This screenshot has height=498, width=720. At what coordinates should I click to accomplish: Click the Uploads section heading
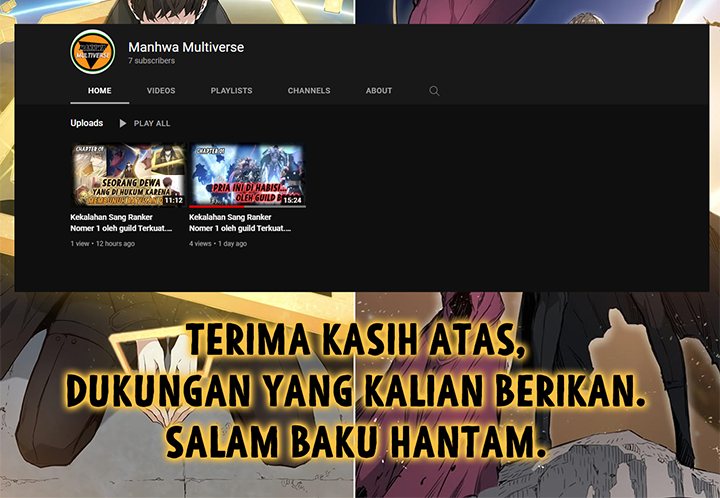tap(86, 123)
